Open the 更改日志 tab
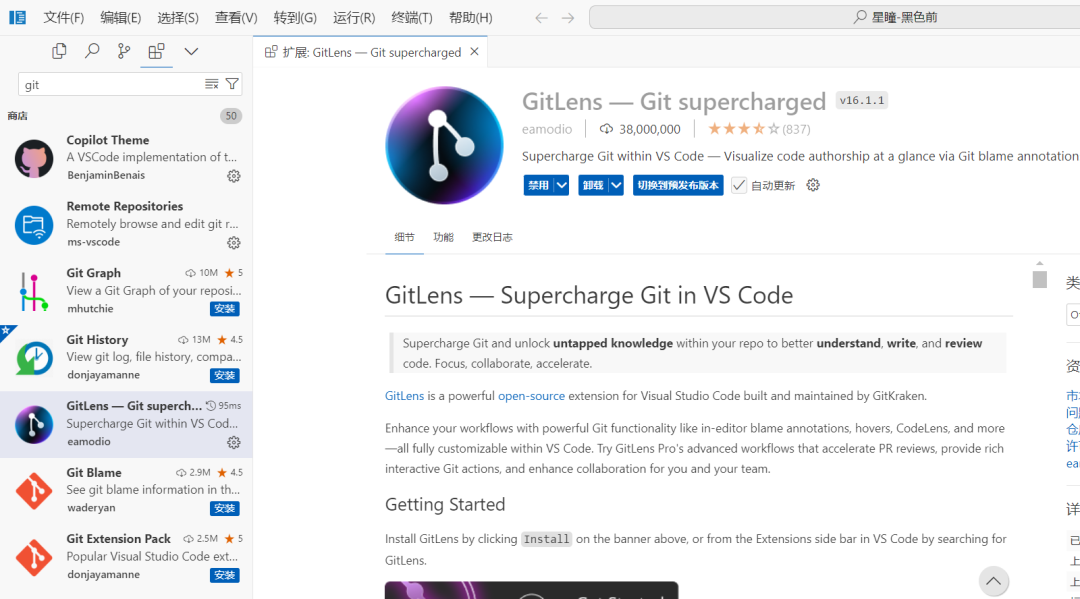Image resolution: width=1080 pixels, height=599 pixels. click(x=492, y=238)
